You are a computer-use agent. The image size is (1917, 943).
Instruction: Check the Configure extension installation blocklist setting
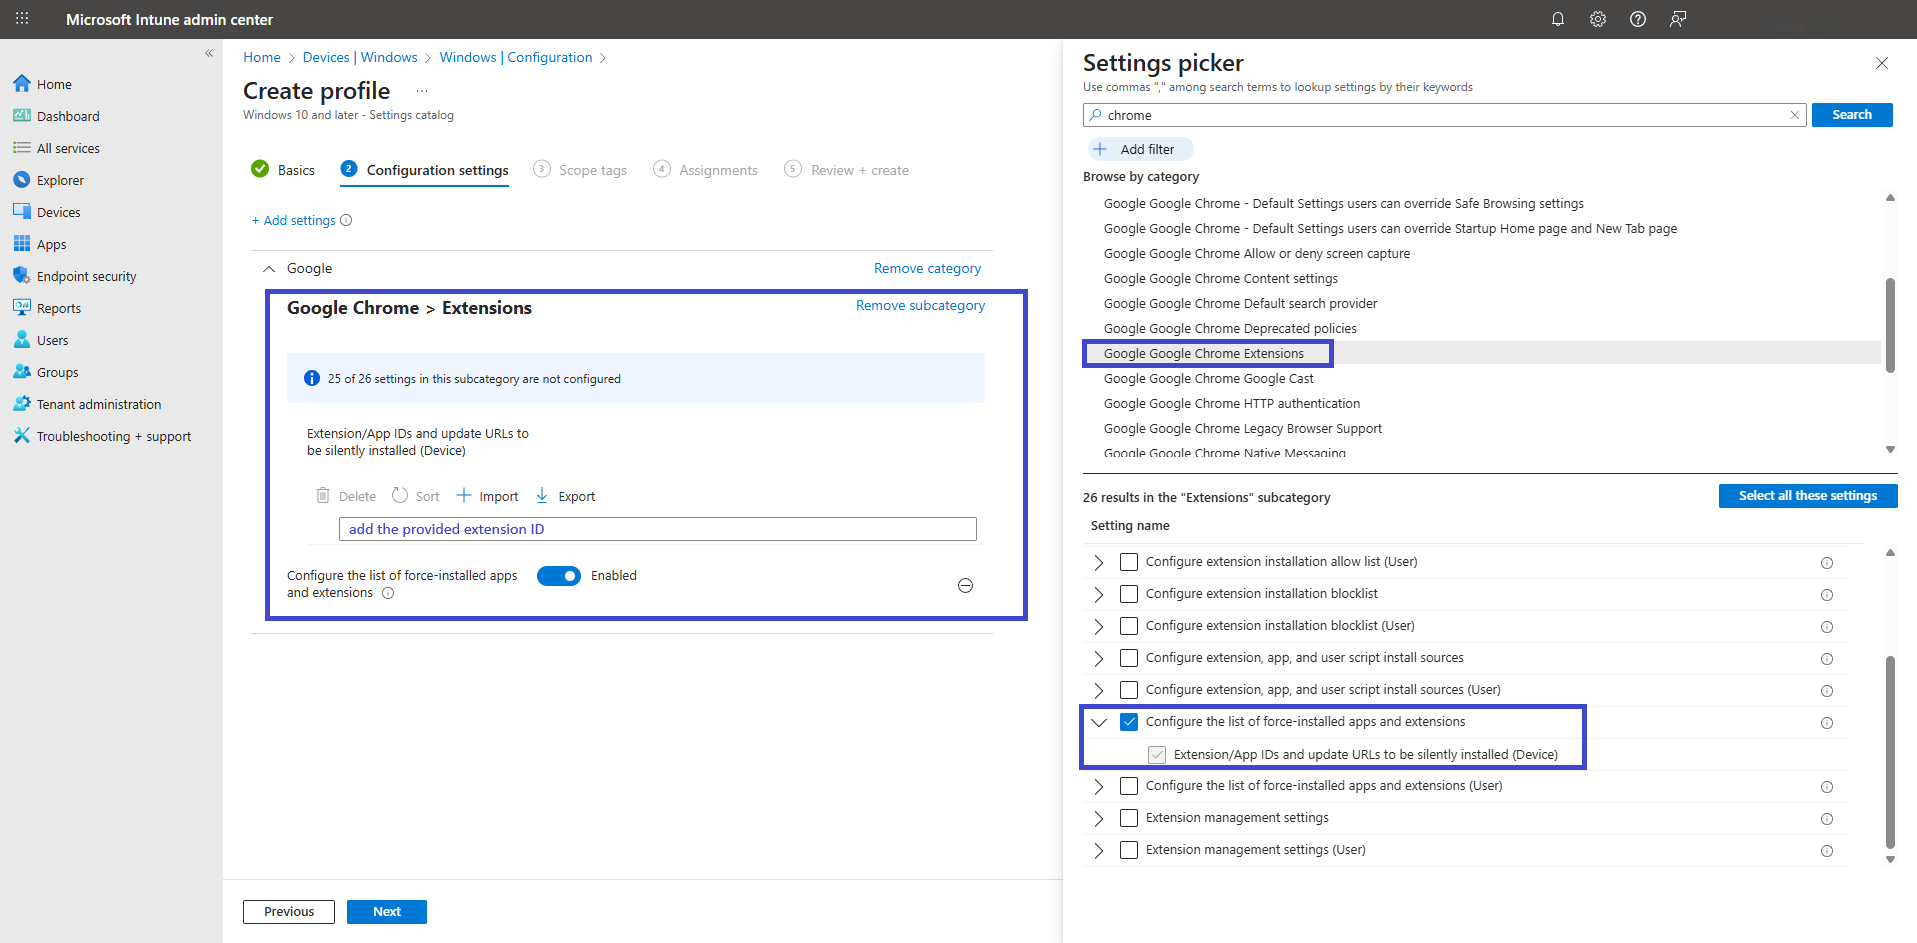[1129, 593]
